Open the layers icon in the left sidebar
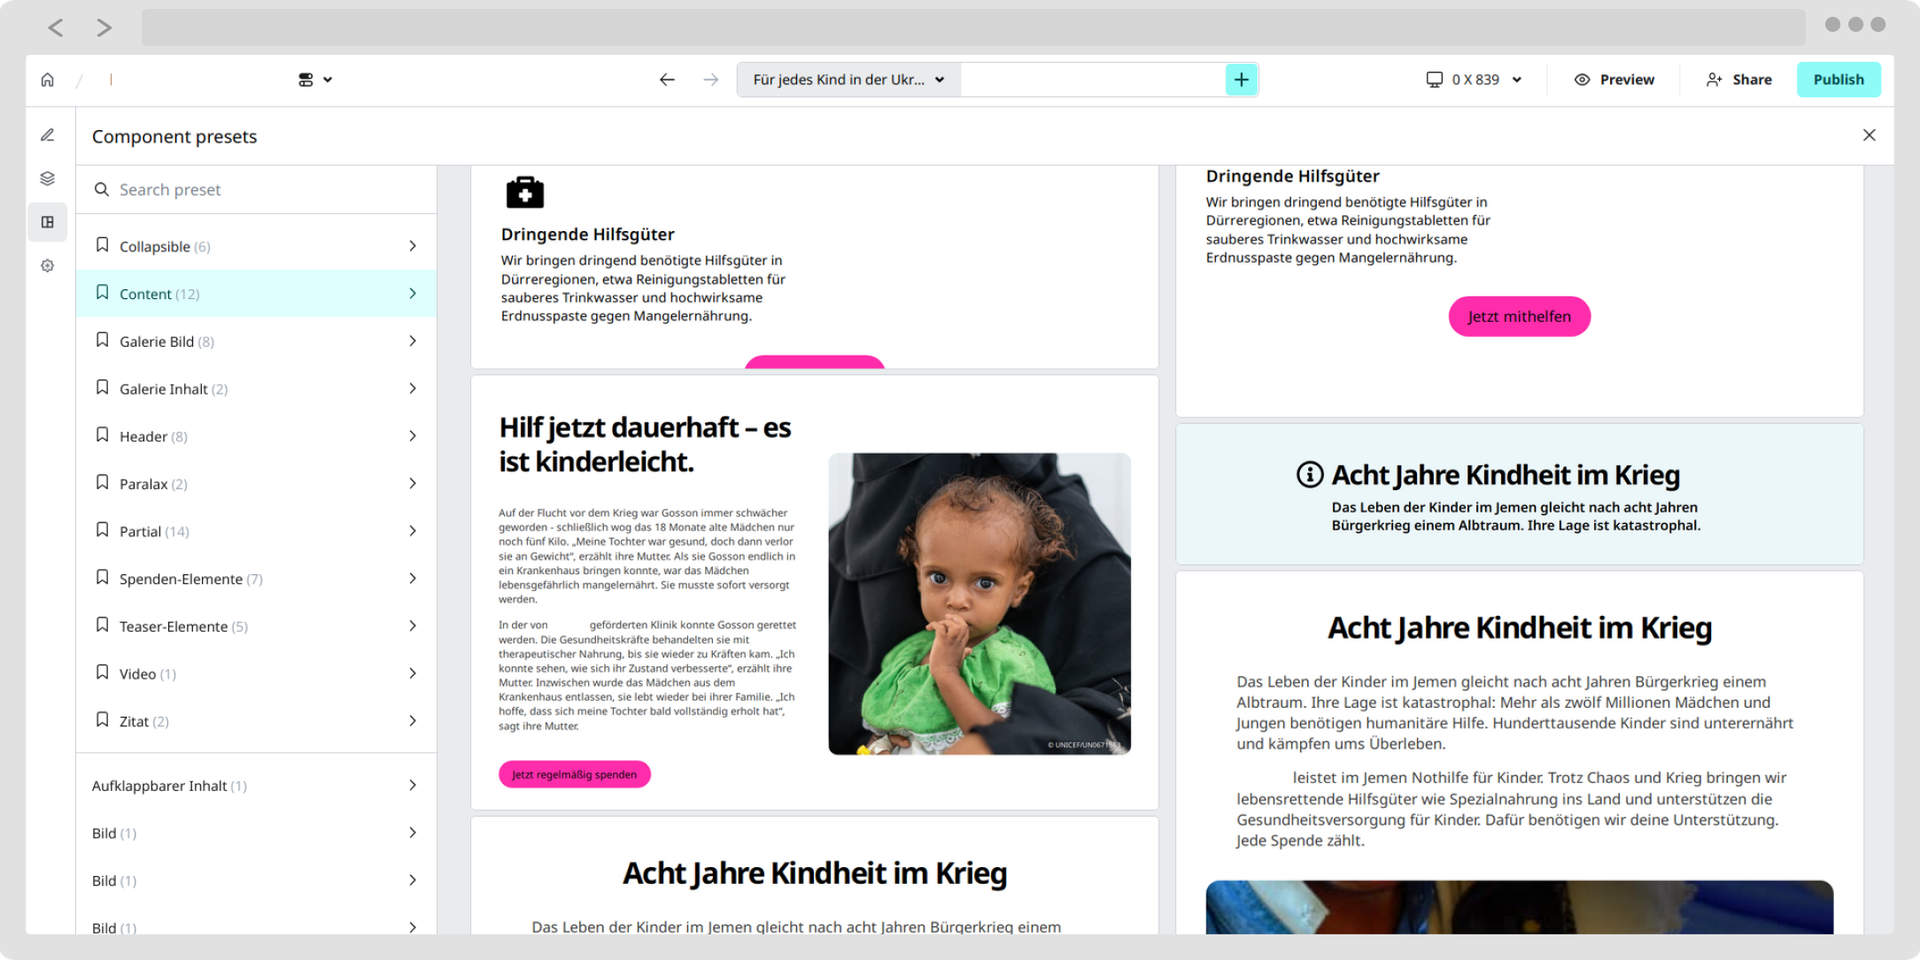Image resolution: width=1920 pixels, height=960 pixels. click(47, 179)
